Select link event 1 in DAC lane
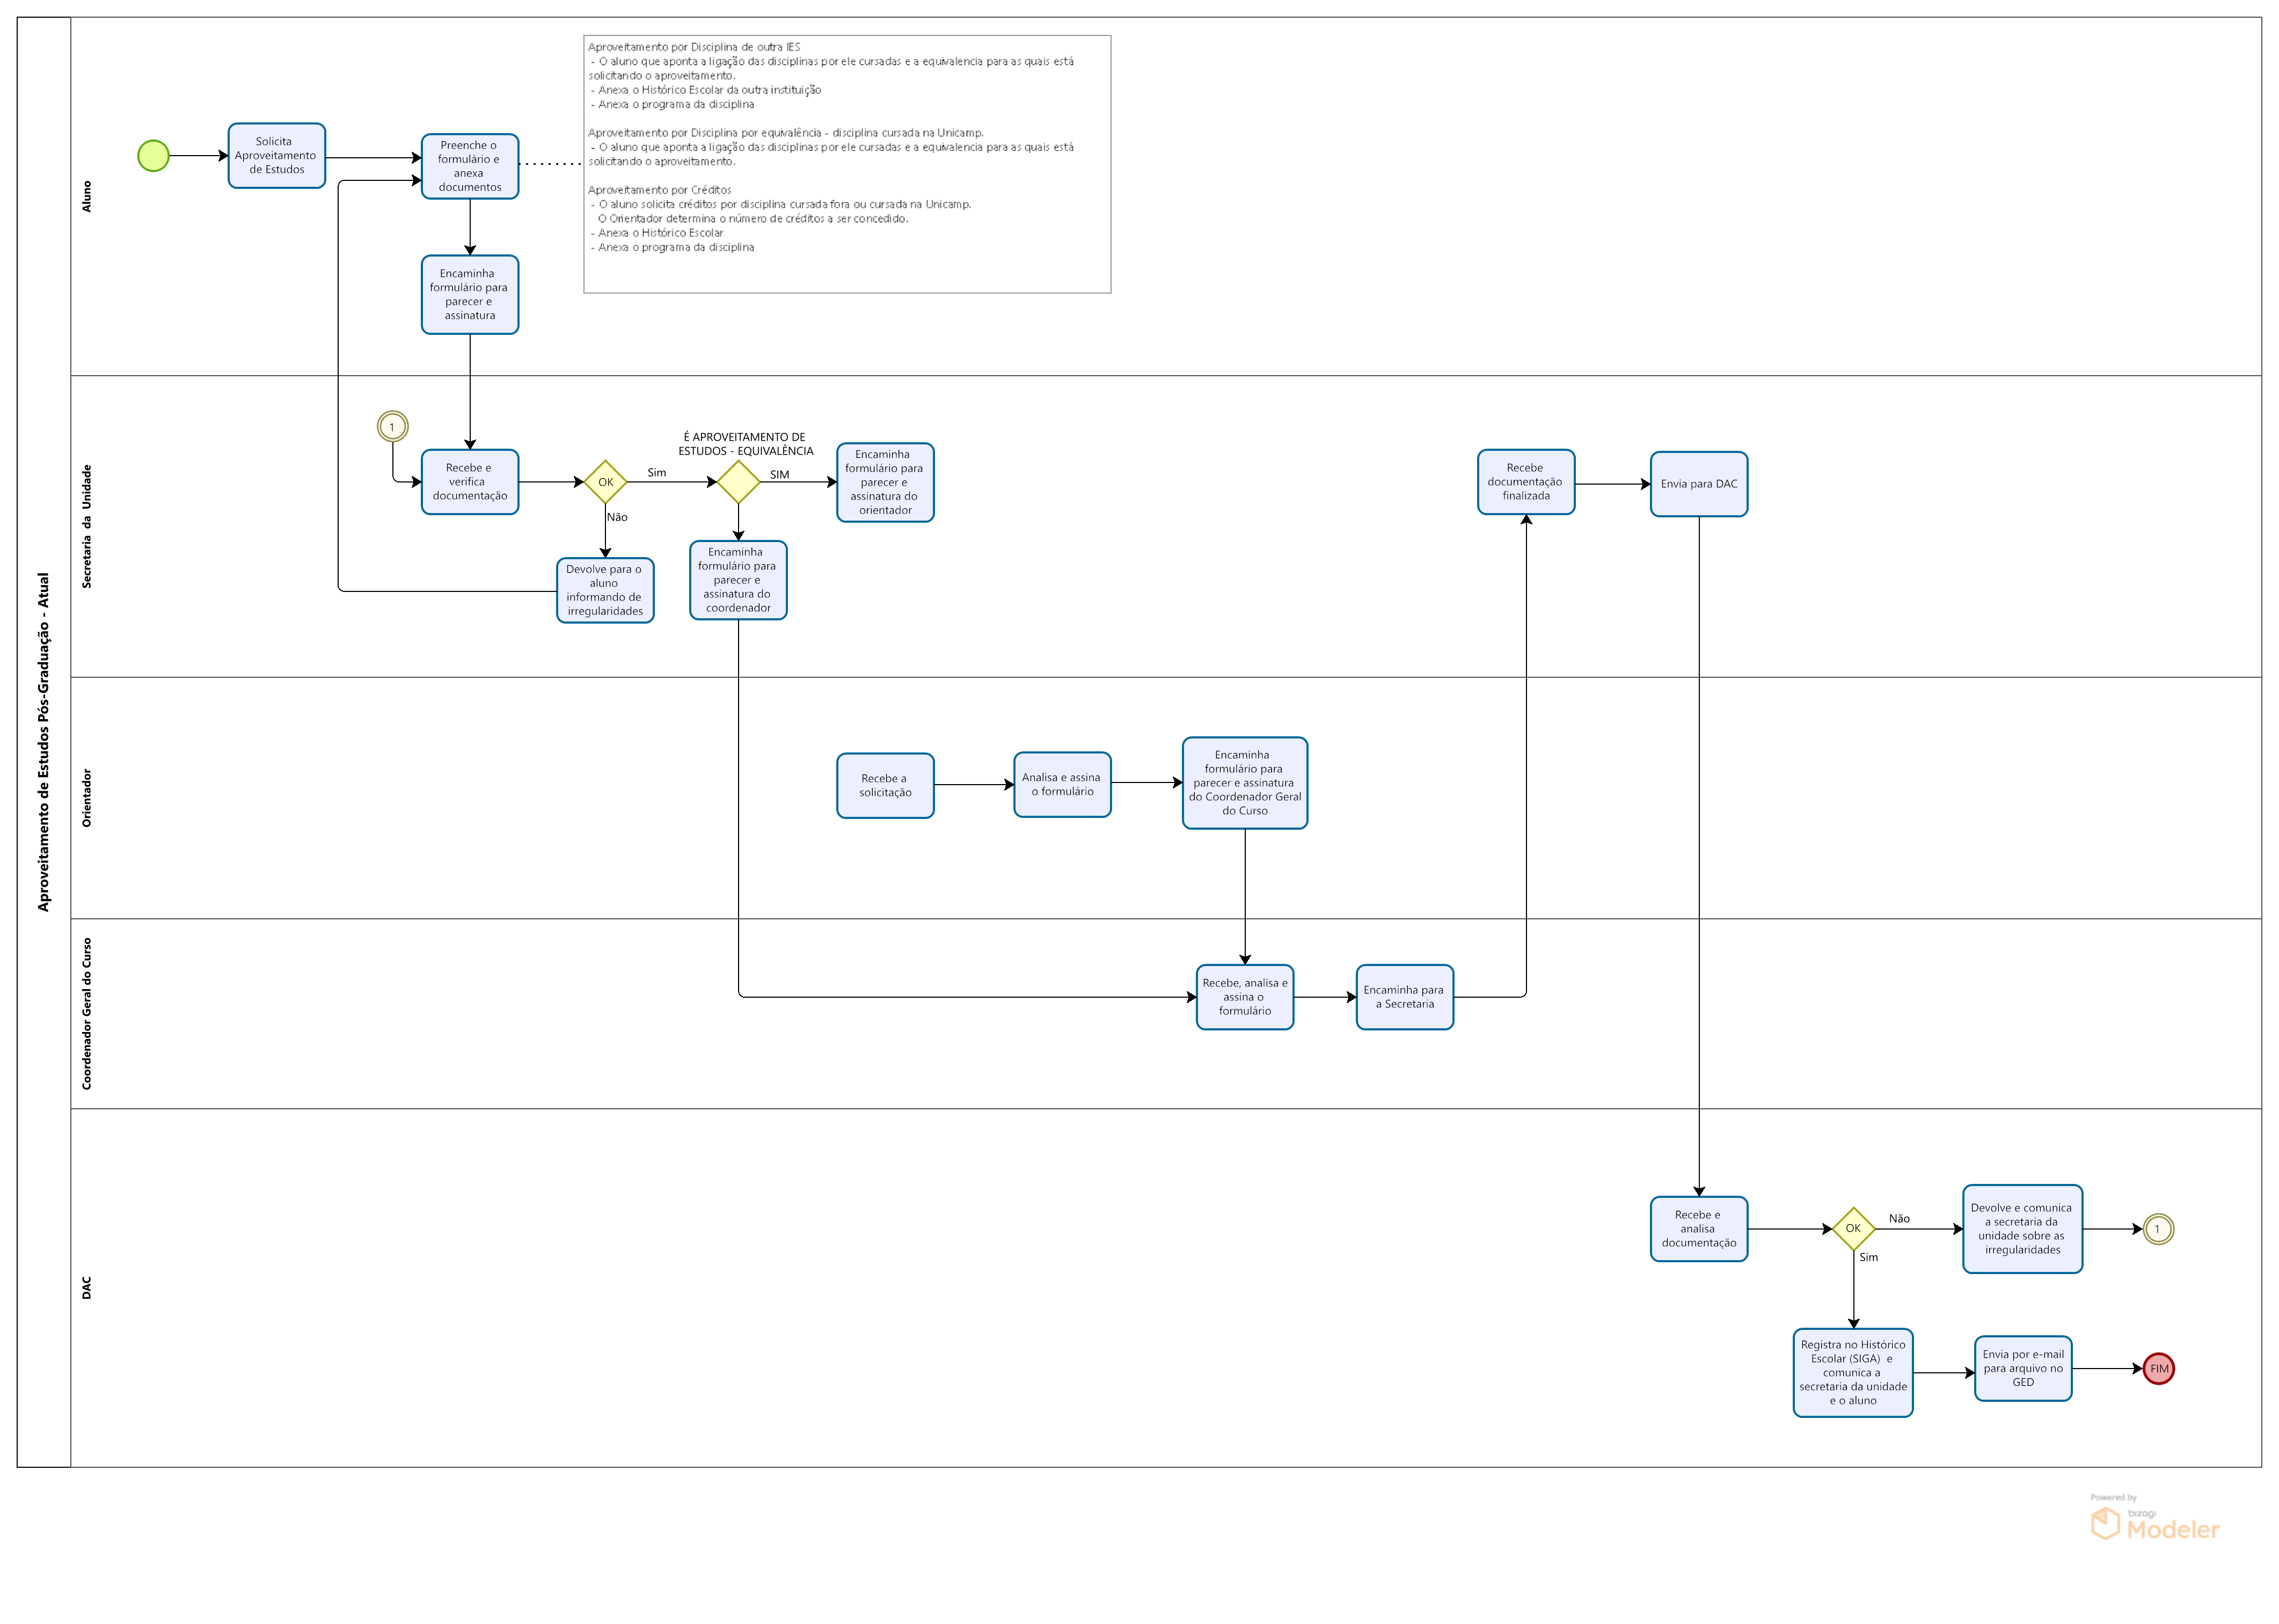Image resolution: width=2279 pixels, height=1624 pixels. point(2157,1229)
